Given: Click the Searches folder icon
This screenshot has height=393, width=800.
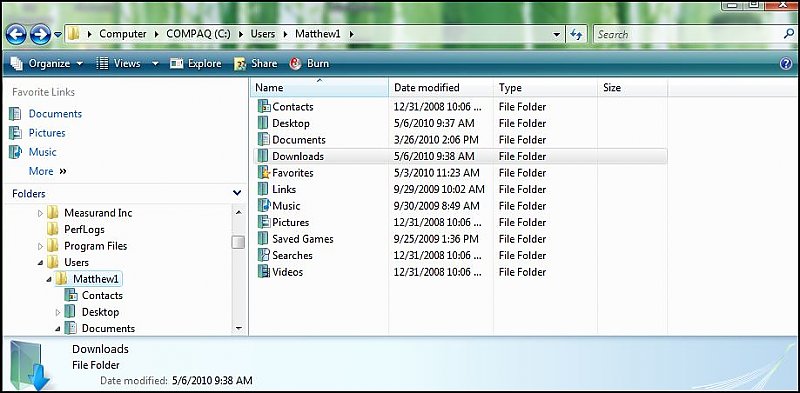Looking at the screenshot, I should (x=263, y=255).
